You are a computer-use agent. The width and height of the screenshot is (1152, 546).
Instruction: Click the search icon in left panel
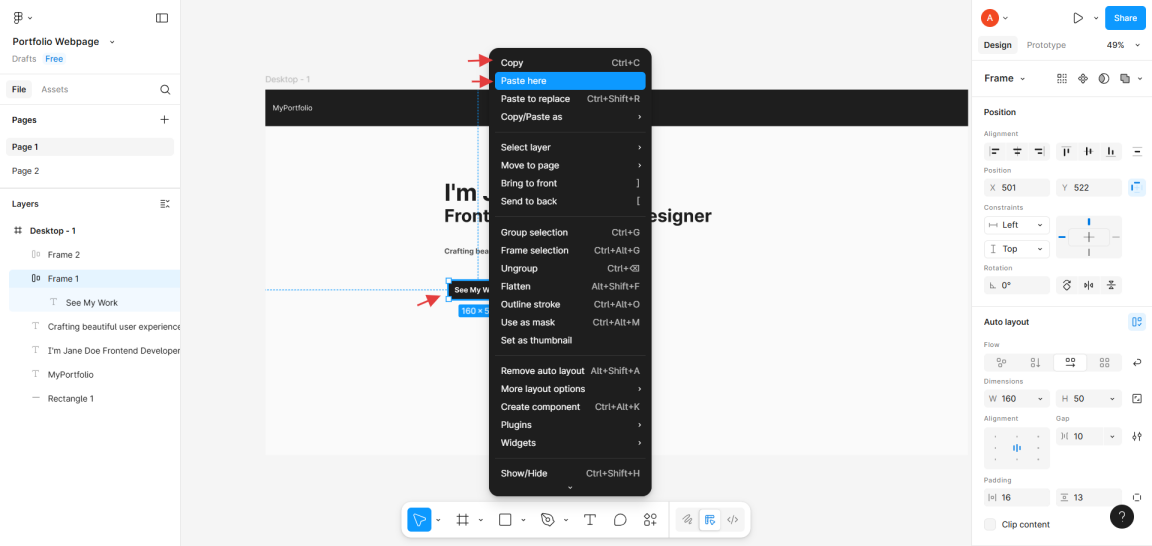165,90
